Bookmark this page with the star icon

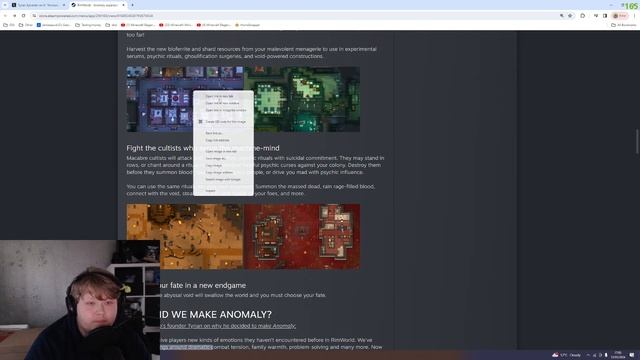[x=570, y=16]
